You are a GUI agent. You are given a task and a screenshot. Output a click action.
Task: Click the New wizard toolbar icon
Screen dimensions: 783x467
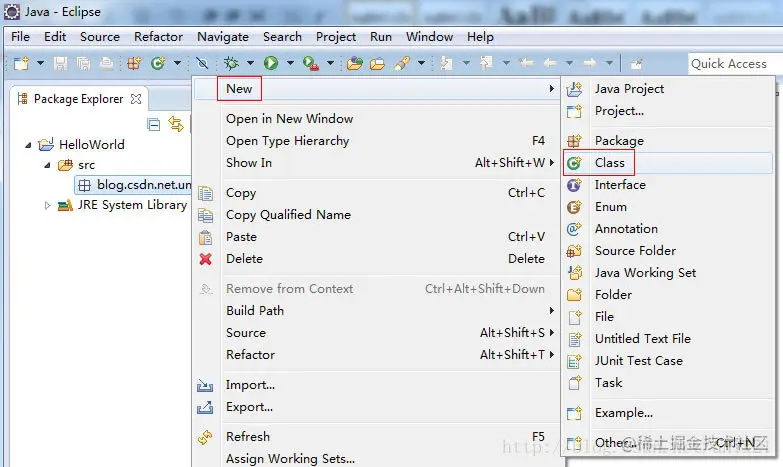click(21, 63)
